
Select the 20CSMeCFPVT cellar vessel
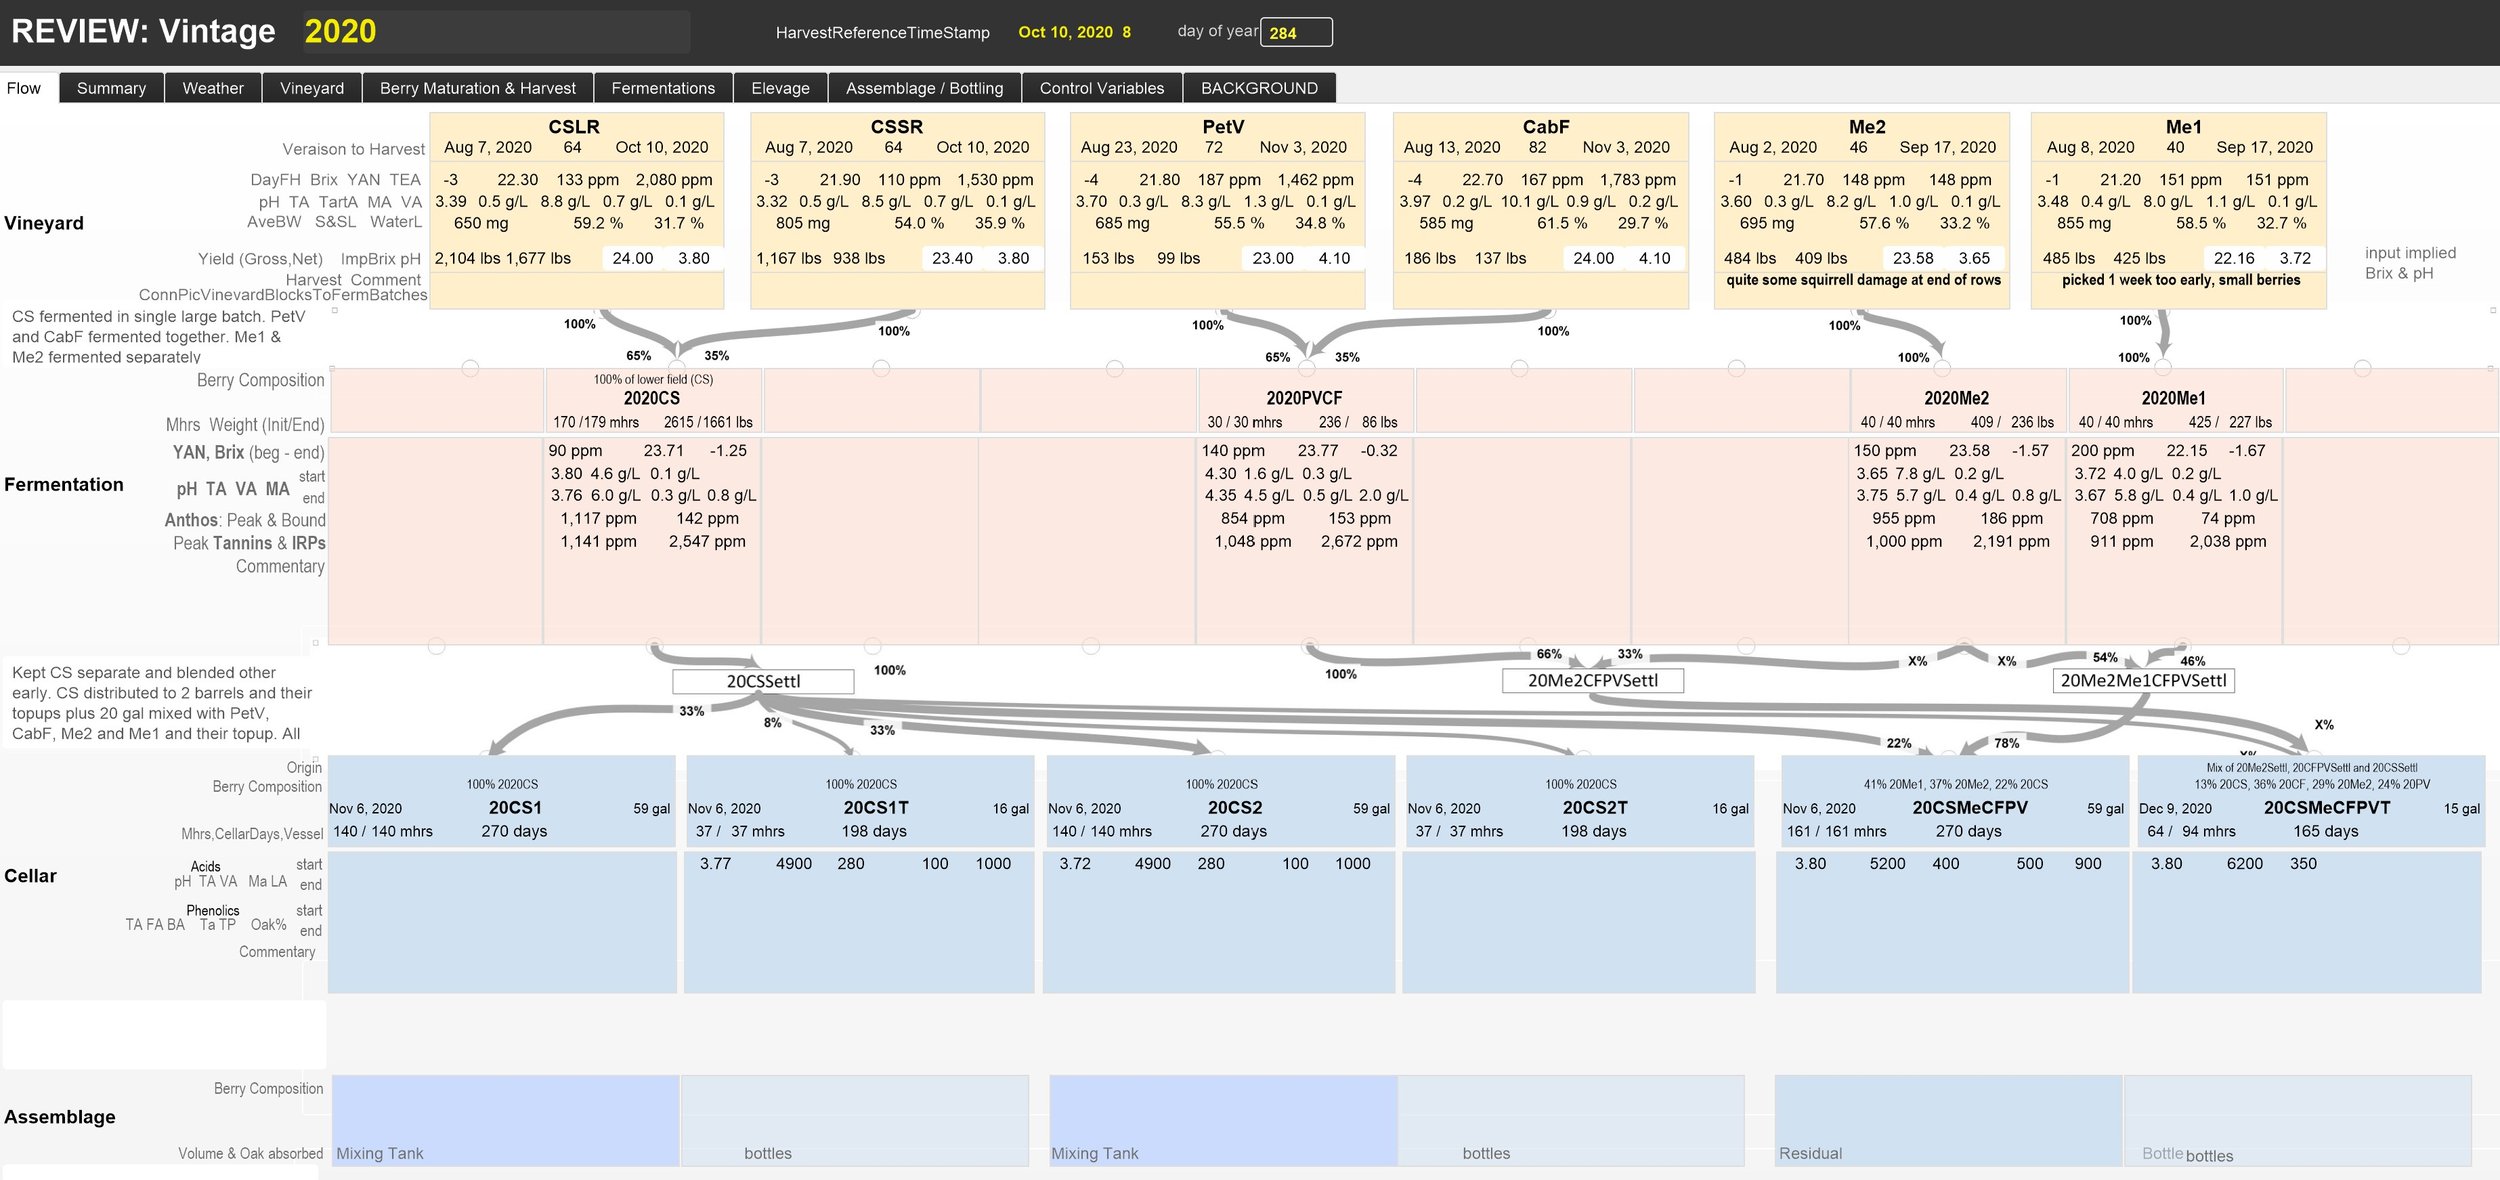[2327, 807]
